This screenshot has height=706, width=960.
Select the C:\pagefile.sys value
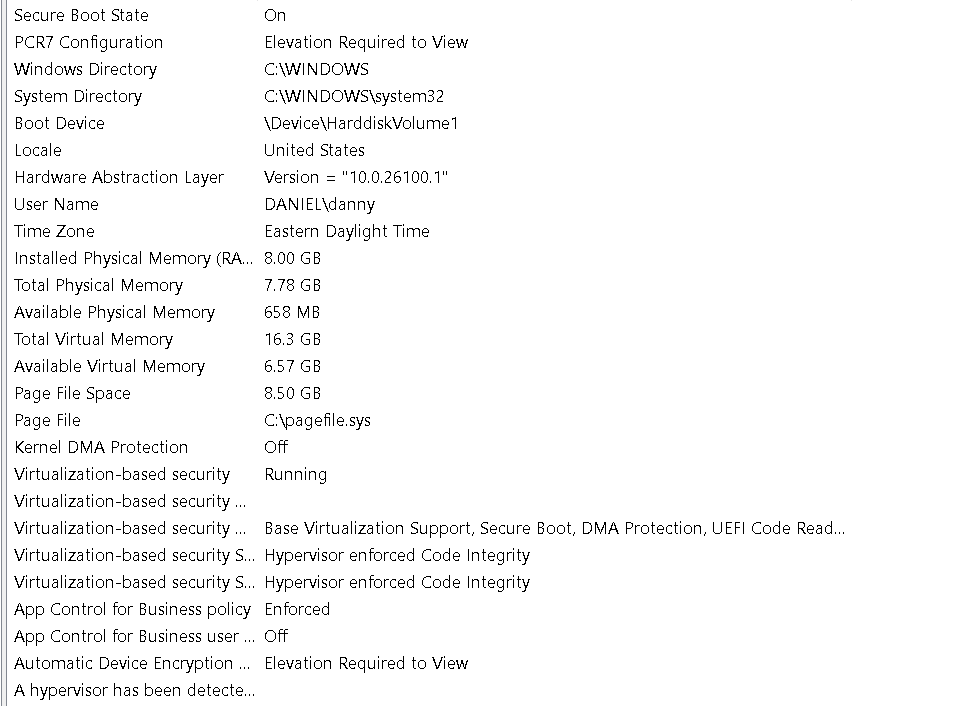click(317, 420)
